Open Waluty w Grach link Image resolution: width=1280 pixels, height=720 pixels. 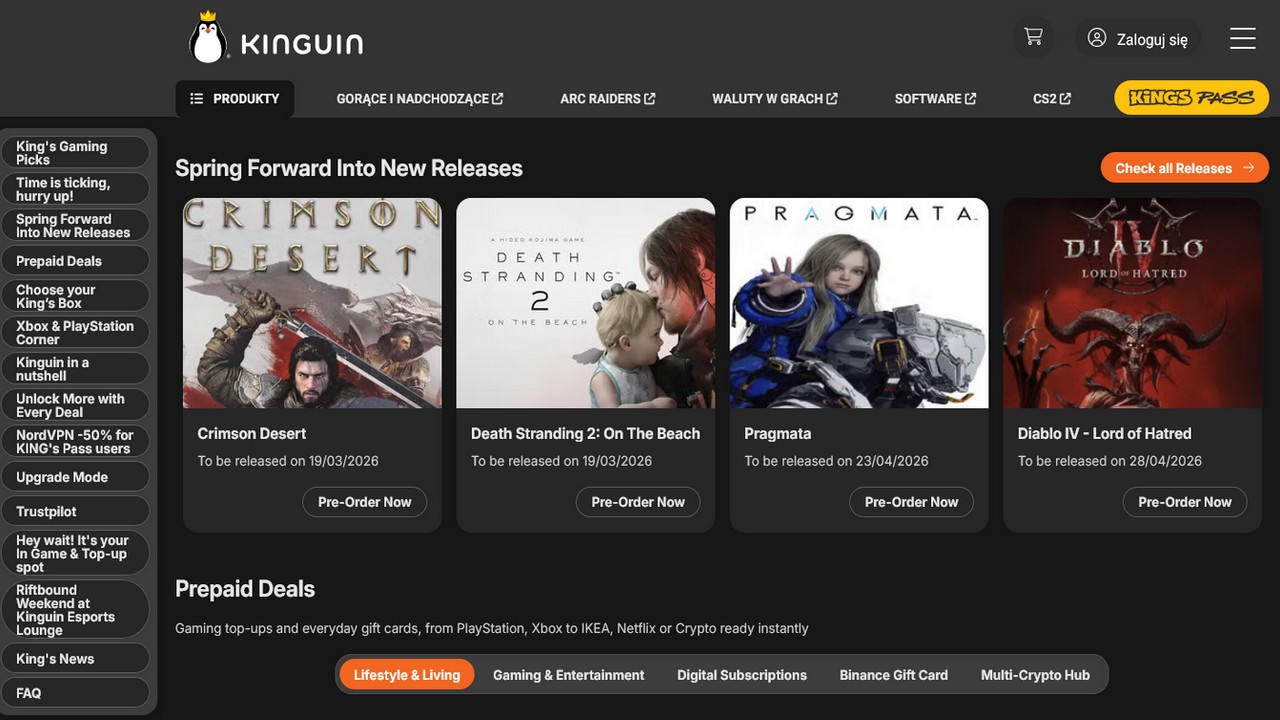pos(774,98)
